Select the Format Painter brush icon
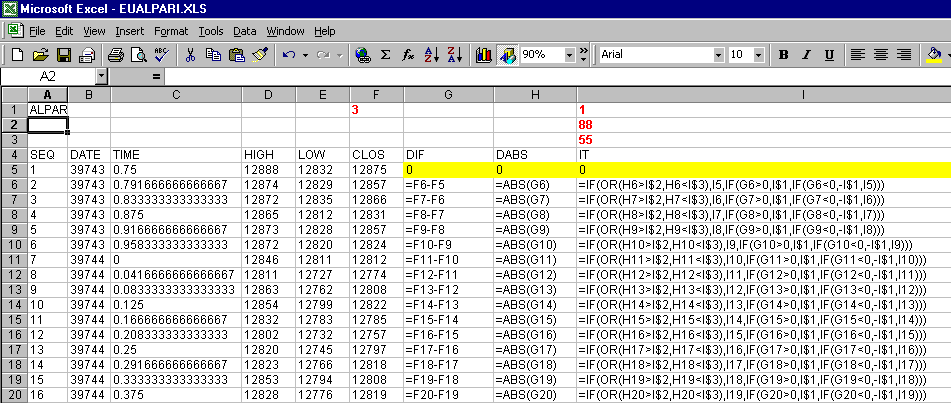951x403 pixels. (x=259, y=54)
